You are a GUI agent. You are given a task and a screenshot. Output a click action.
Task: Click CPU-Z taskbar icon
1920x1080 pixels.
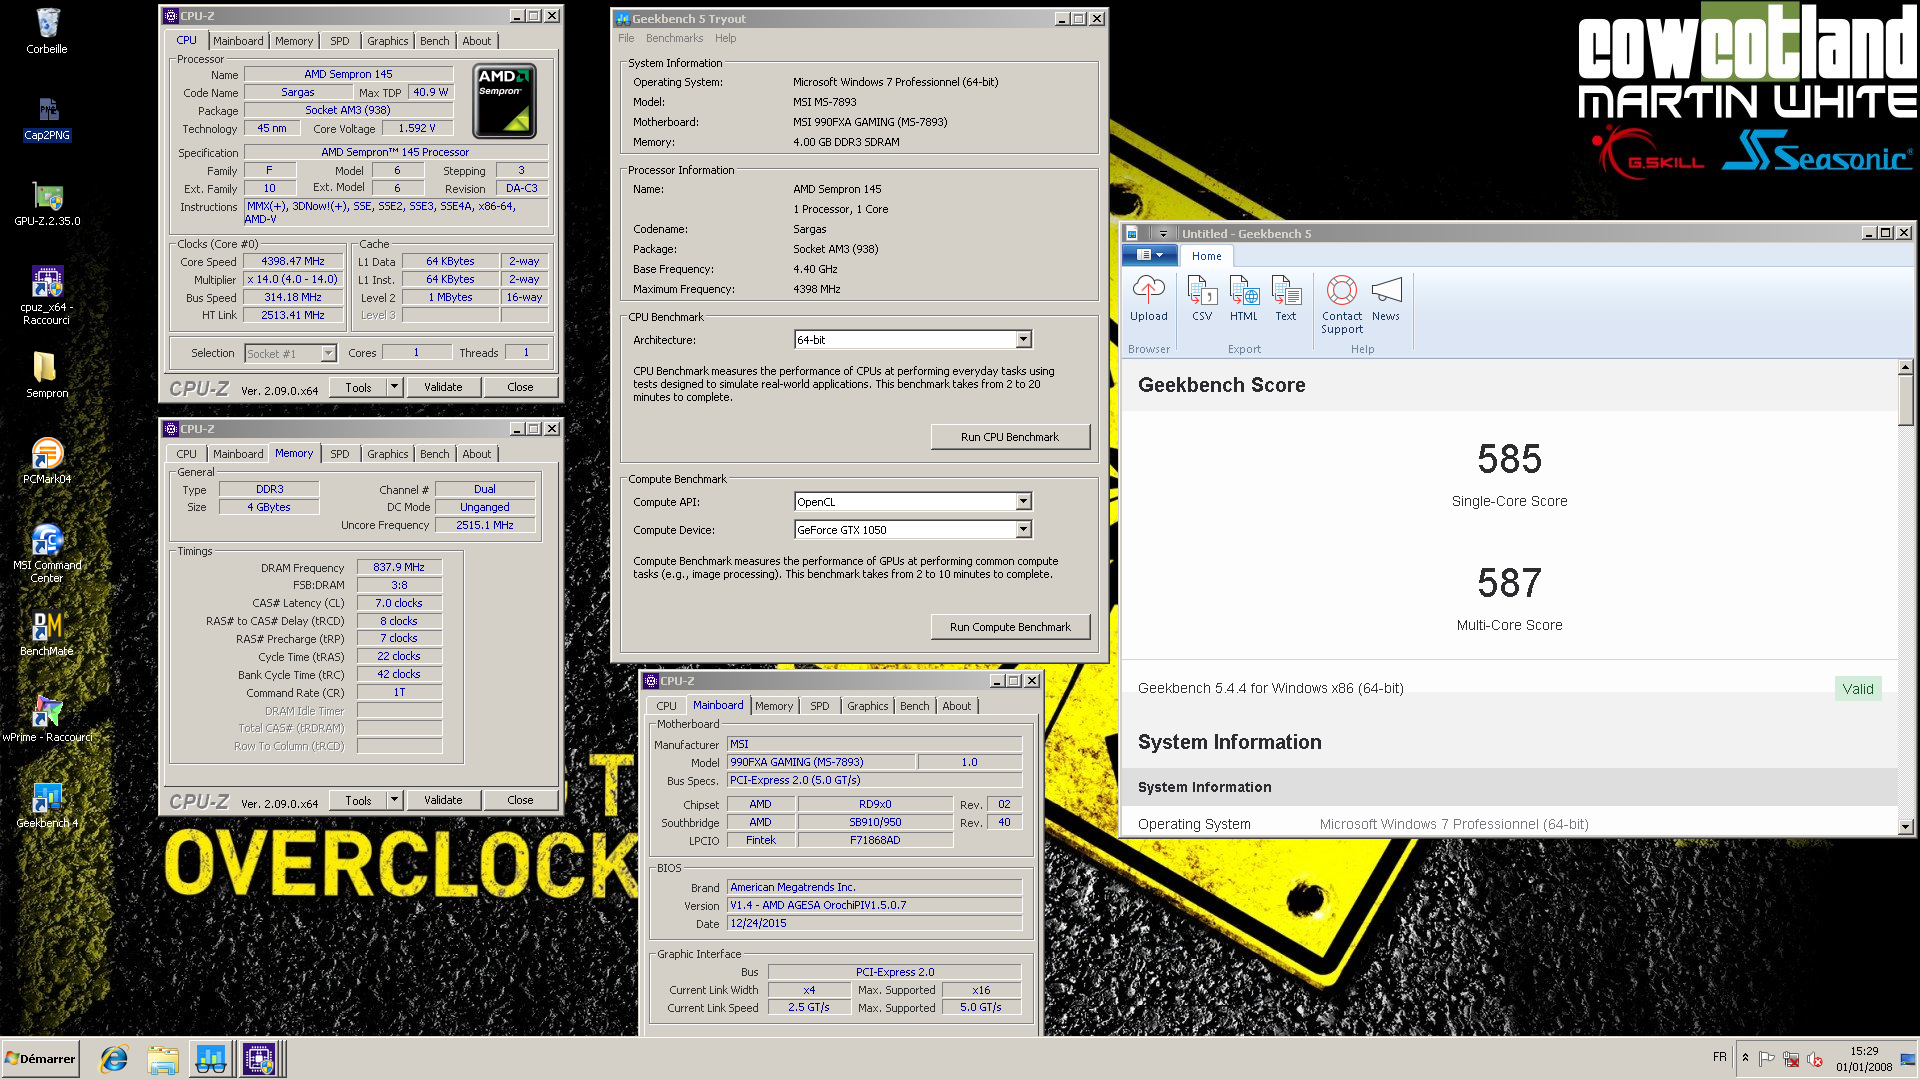260,1059
